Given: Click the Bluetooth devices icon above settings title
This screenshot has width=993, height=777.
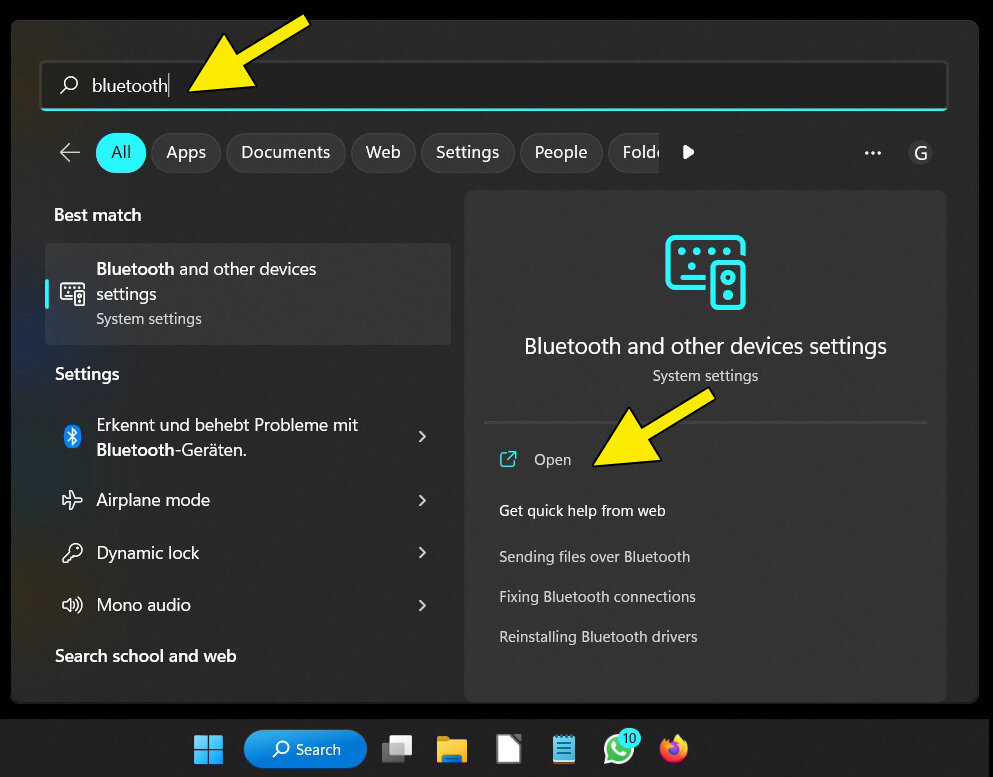Looking at the screenshot, I should pyautogui.click(x=705, y=271).
